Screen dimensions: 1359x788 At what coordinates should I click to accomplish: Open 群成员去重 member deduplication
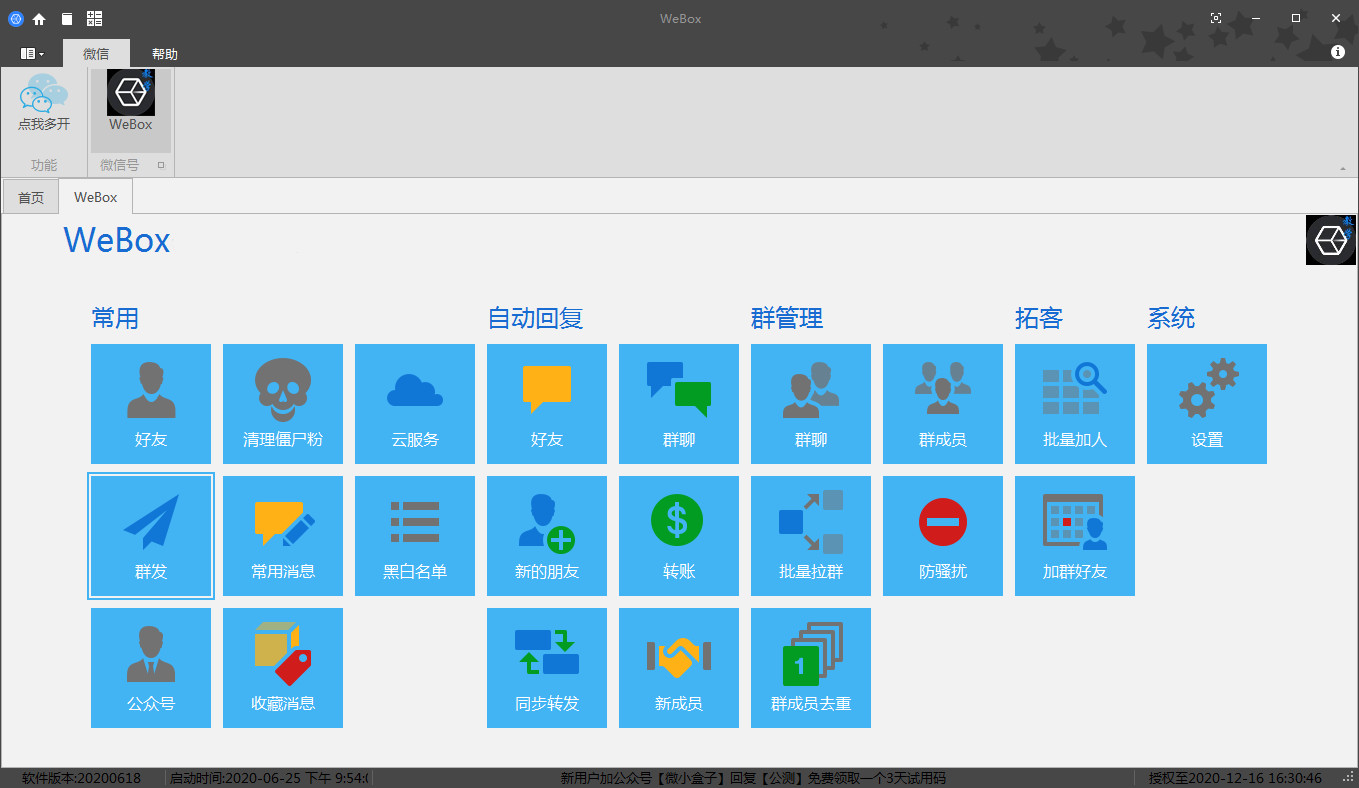click(x=811, y=667)
